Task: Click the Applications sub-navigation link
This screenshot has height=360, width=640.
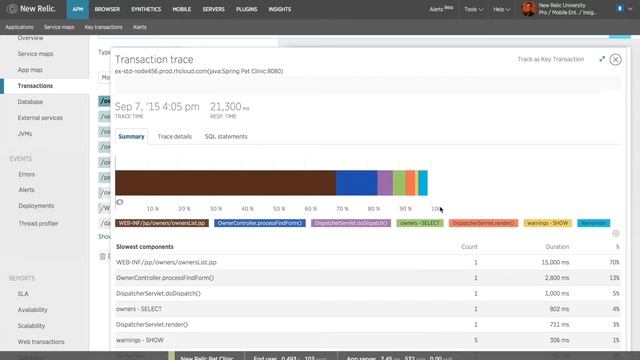Action: [19, 27]
